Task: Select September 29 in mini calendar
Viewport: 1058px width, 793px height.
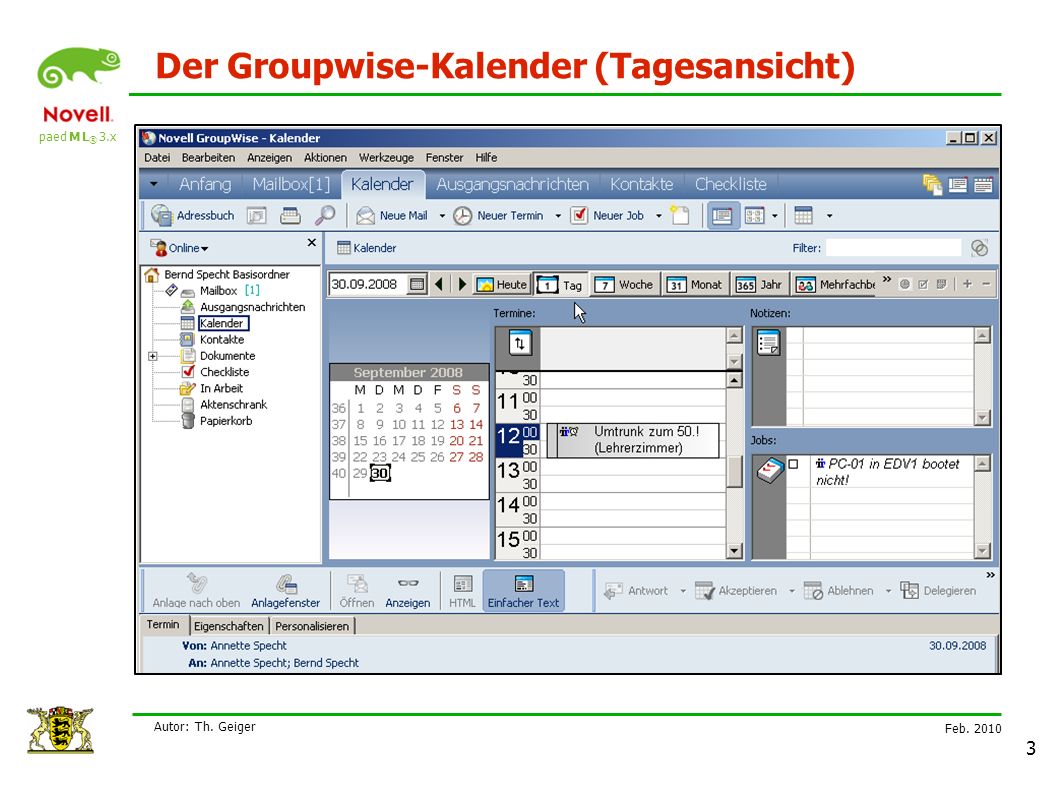Action: [360, 473]
